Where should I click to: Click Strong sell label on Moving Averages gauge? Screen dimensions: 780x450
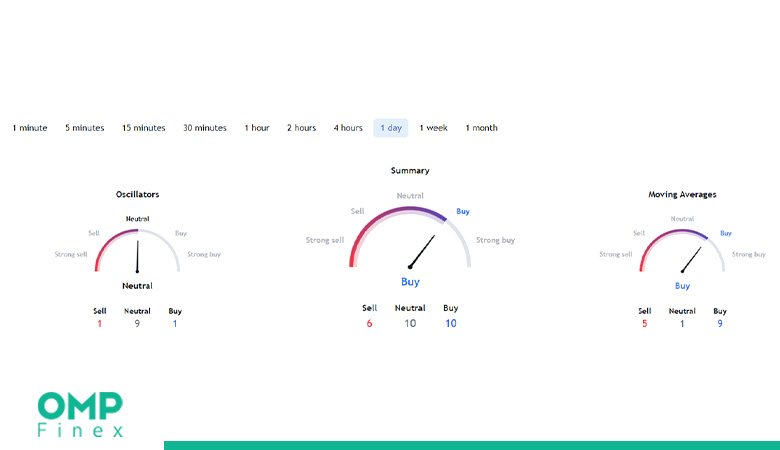click(616, 254)
